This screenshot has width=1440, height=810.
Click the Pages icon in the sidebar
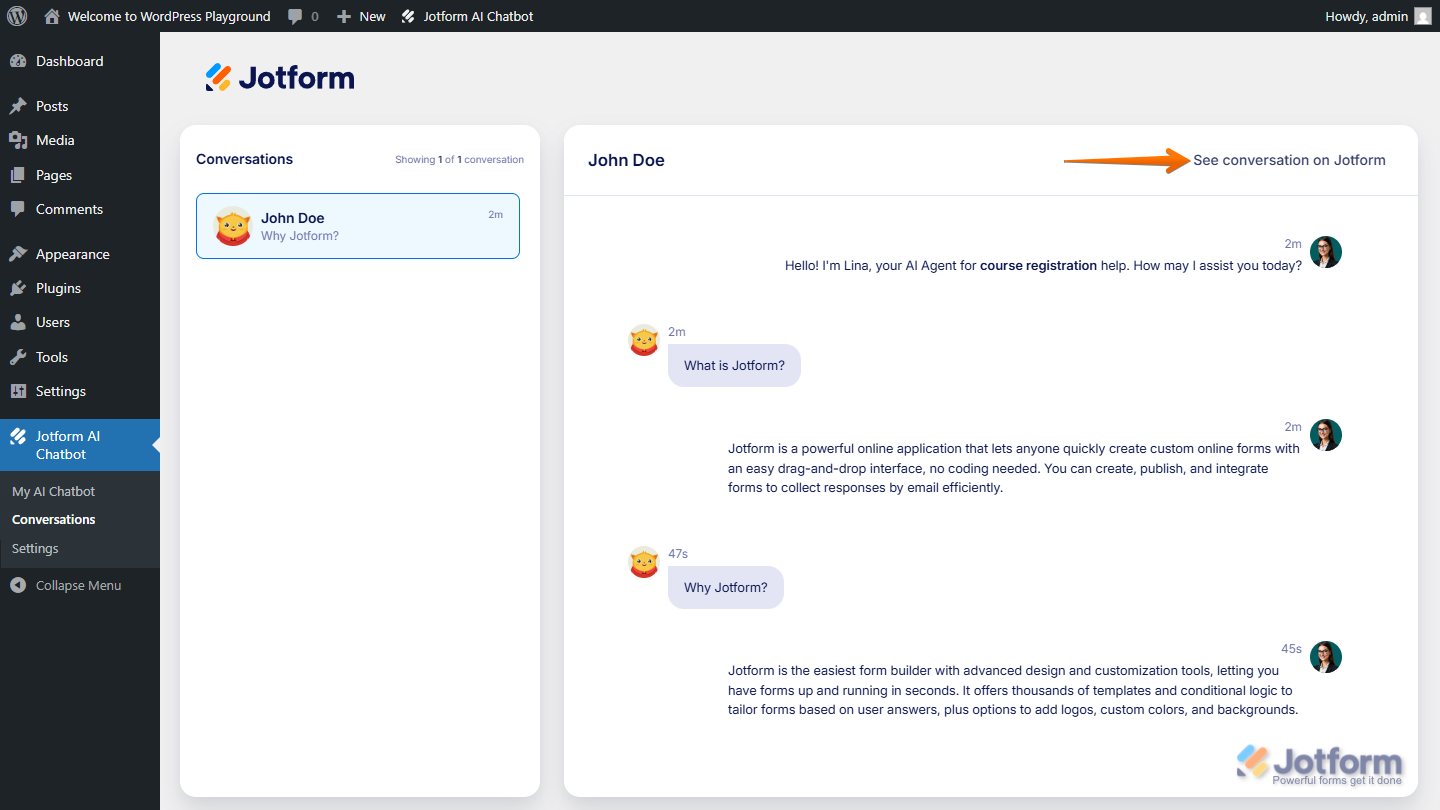click(18, 175)
